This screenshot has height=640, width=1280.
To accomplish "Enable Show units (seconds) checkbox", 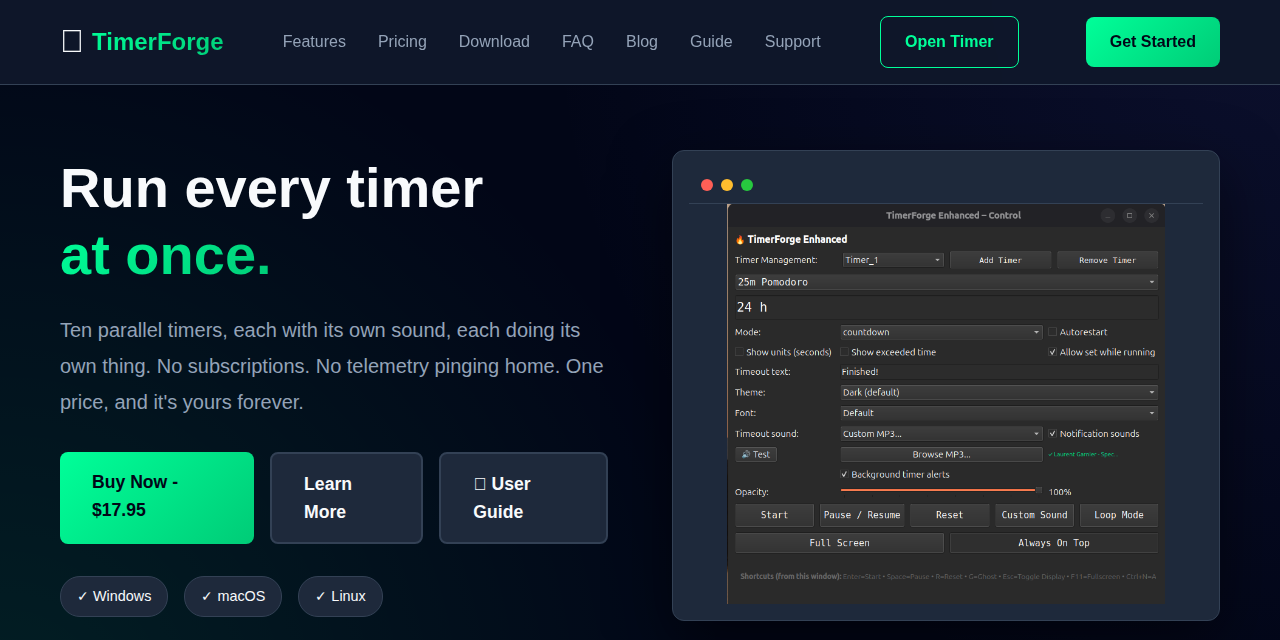I will click(739, 352).
